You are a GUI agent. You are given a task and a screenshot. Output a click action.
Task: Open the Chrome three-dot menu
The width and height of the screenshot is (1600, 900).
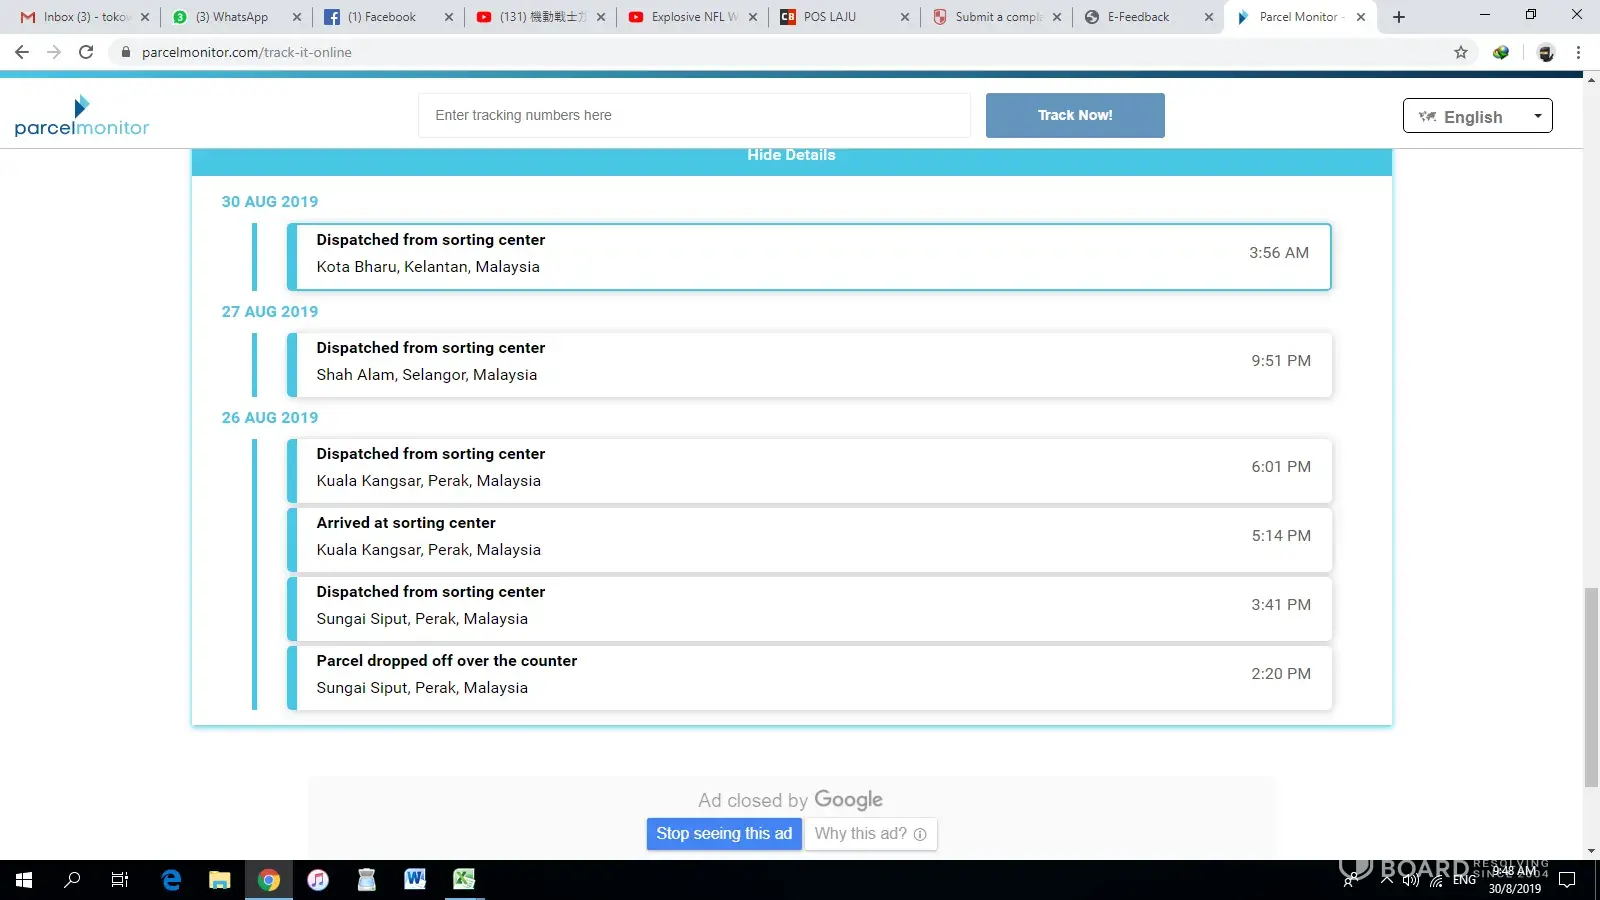pyautogui.click(x=1578, y=52)
